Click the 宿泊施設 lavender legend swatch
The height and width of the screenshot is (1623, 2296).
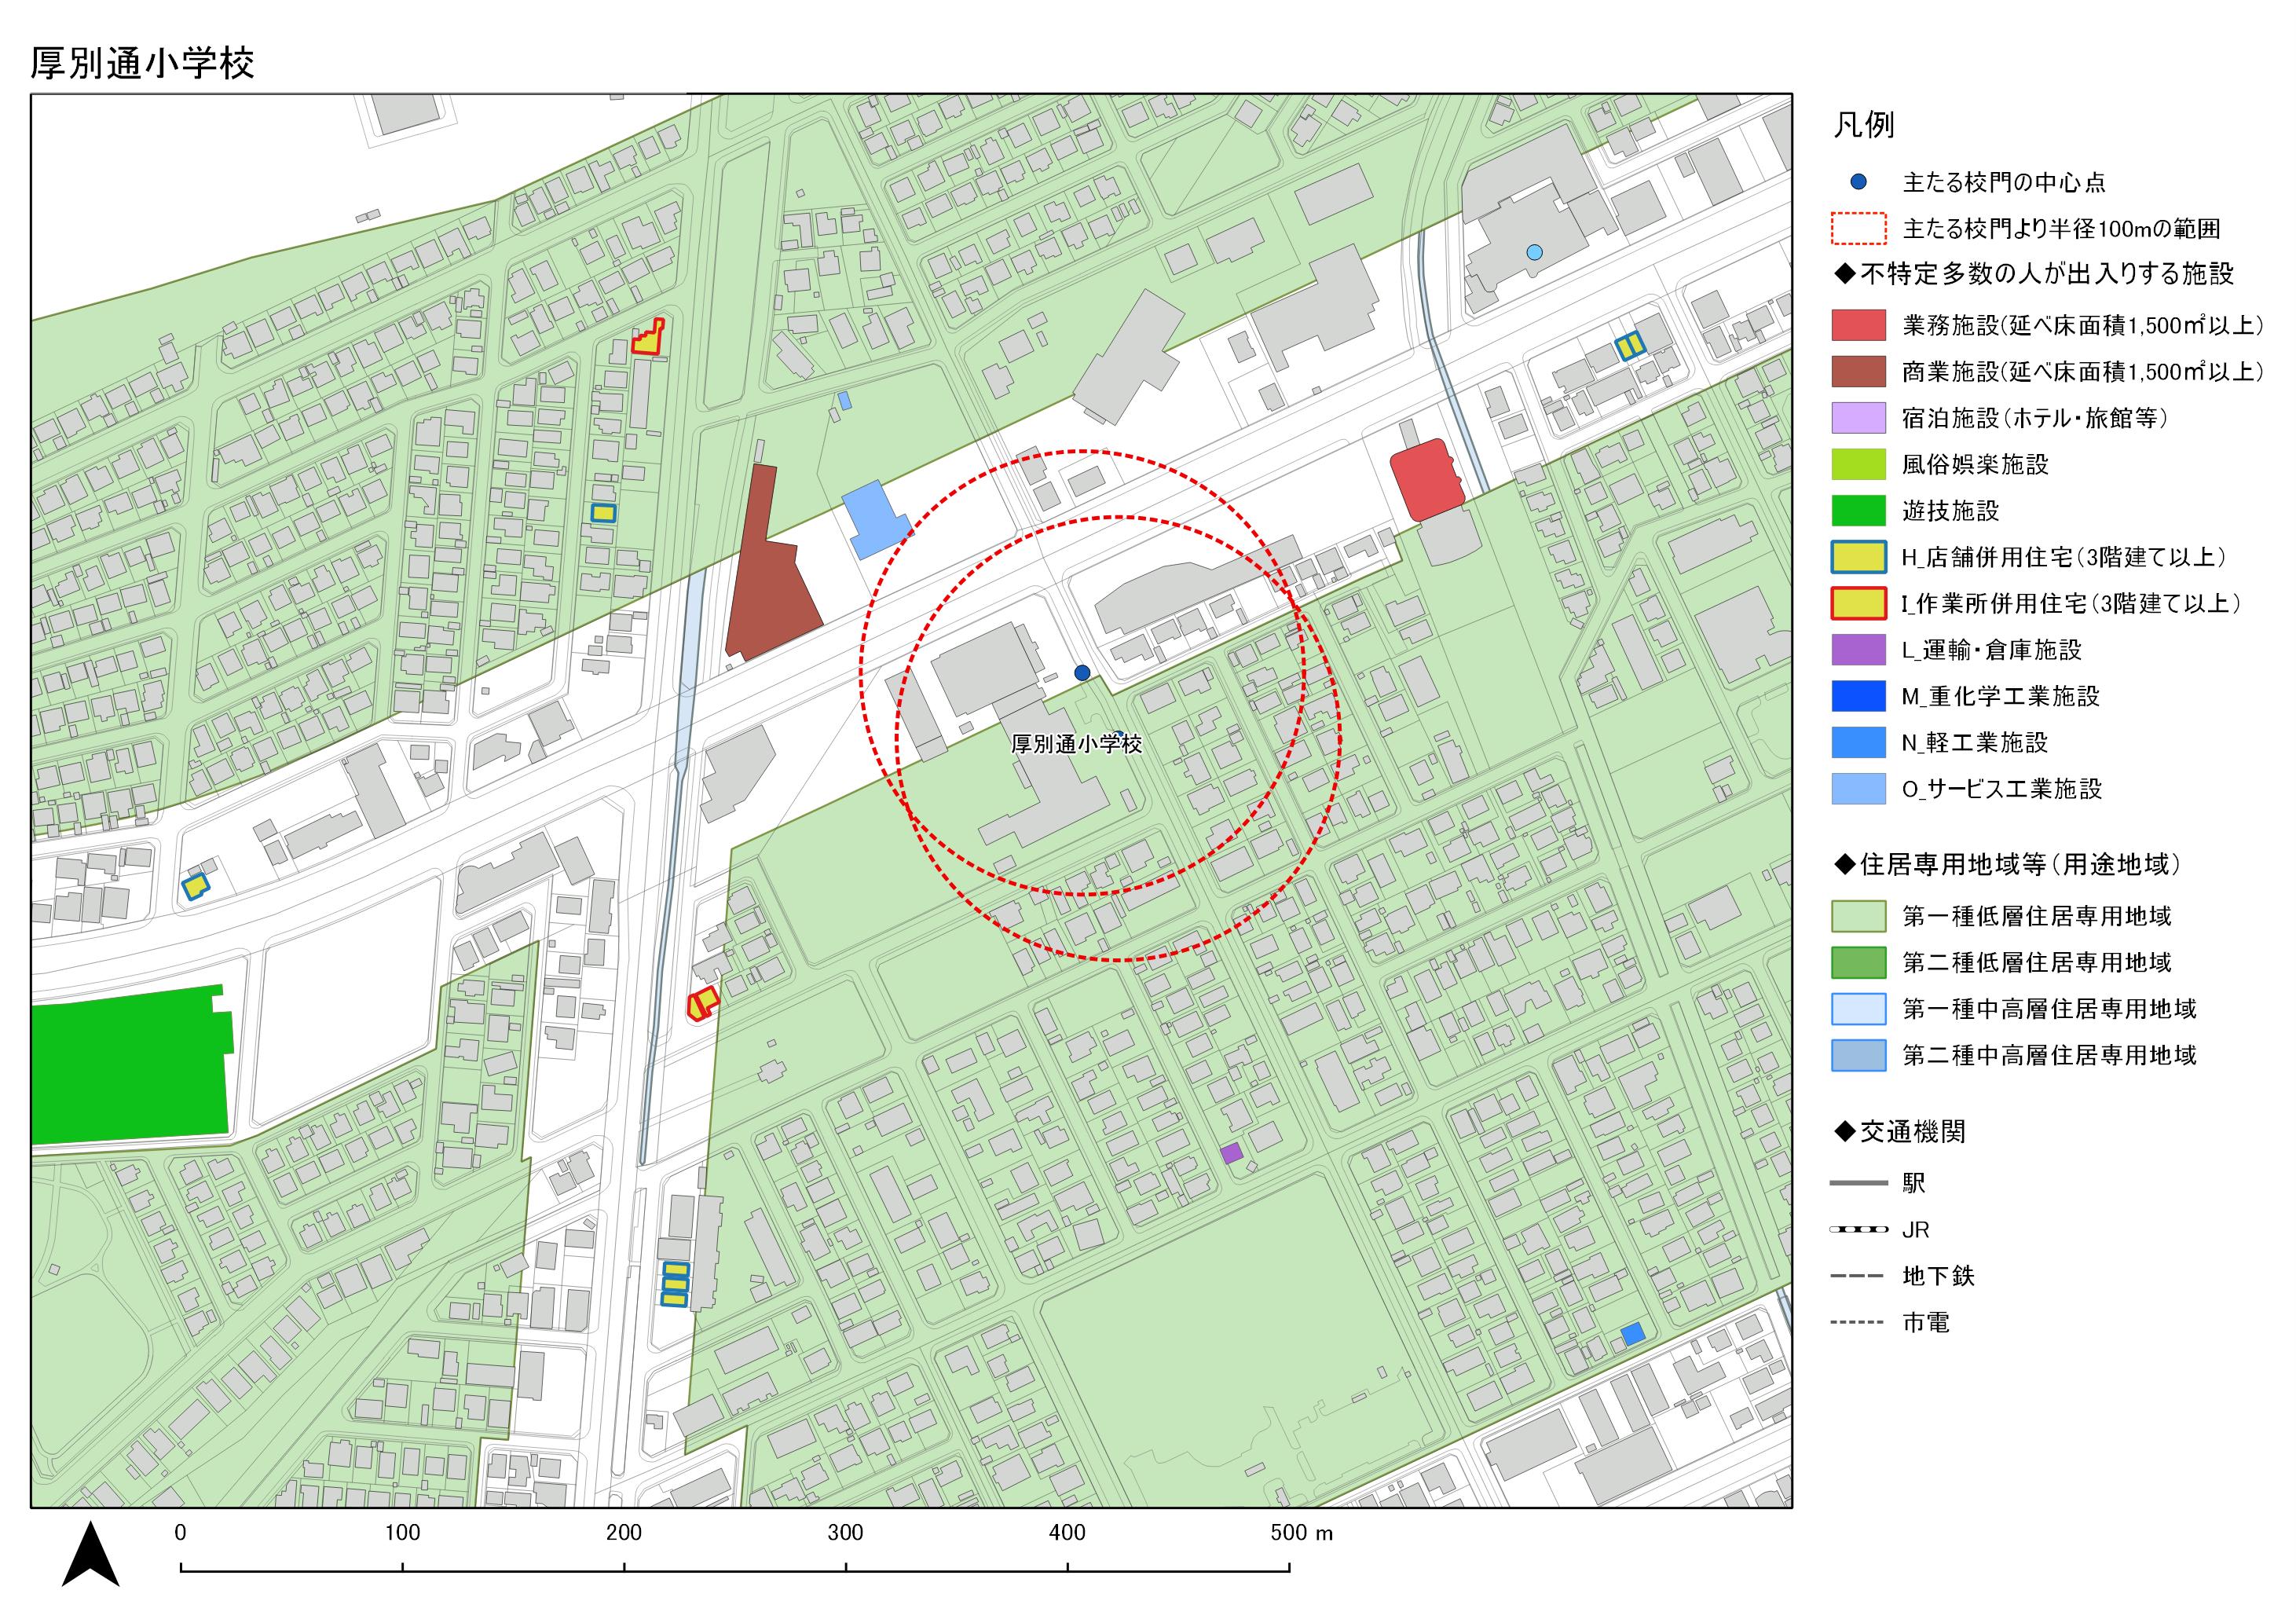[x=1858, y=418]
